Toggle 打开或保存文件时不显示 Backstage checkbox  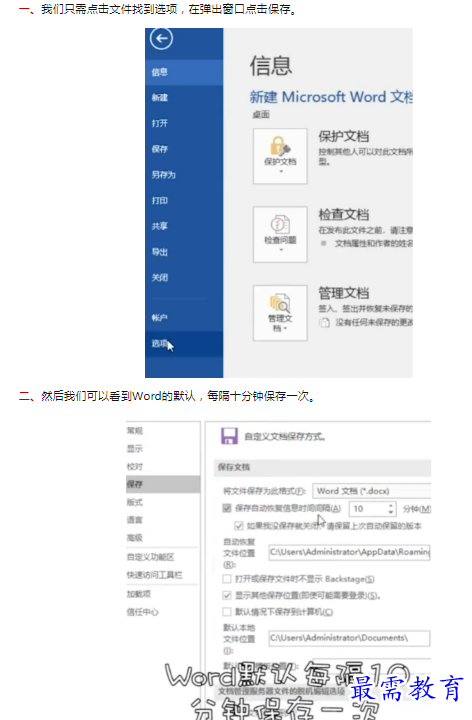pyautogui.click(x=227, y=579)
